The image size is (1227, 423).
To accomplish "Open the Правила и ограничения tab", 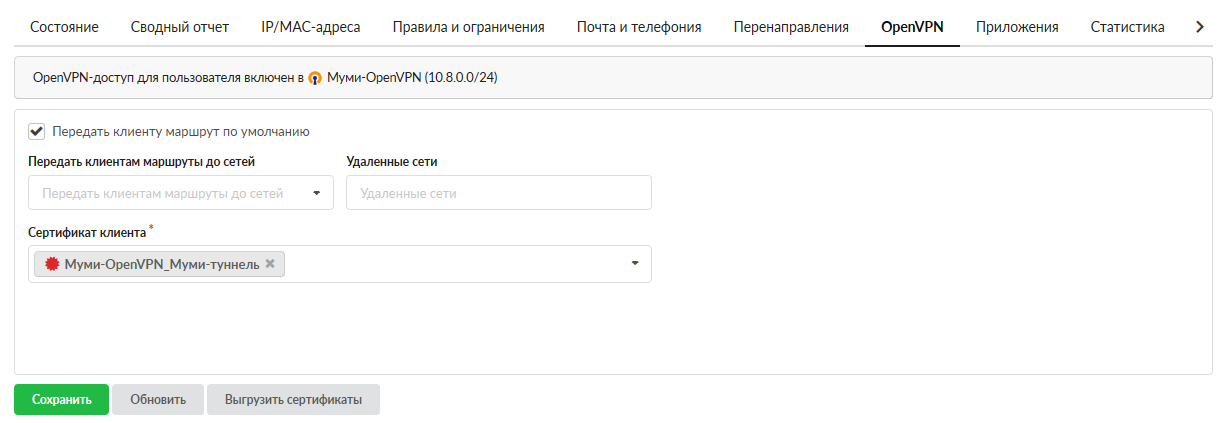I will click(468, 27).
